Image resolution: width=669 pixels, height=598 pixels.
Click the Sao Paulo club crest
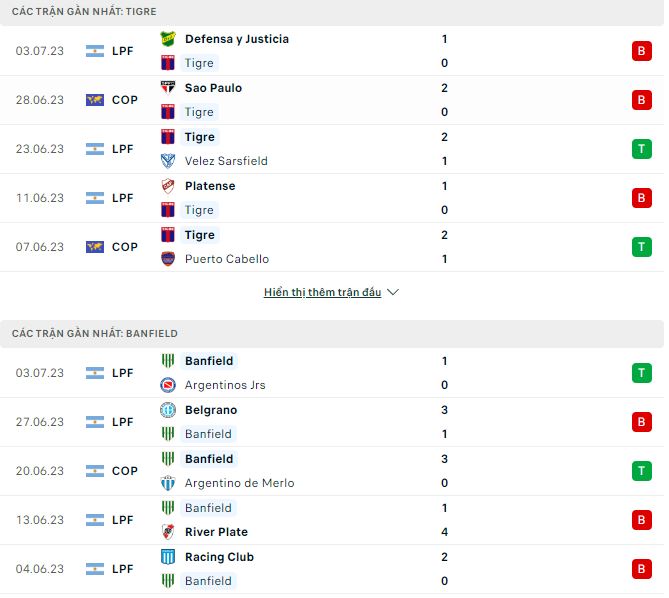(x=168, y=88)
